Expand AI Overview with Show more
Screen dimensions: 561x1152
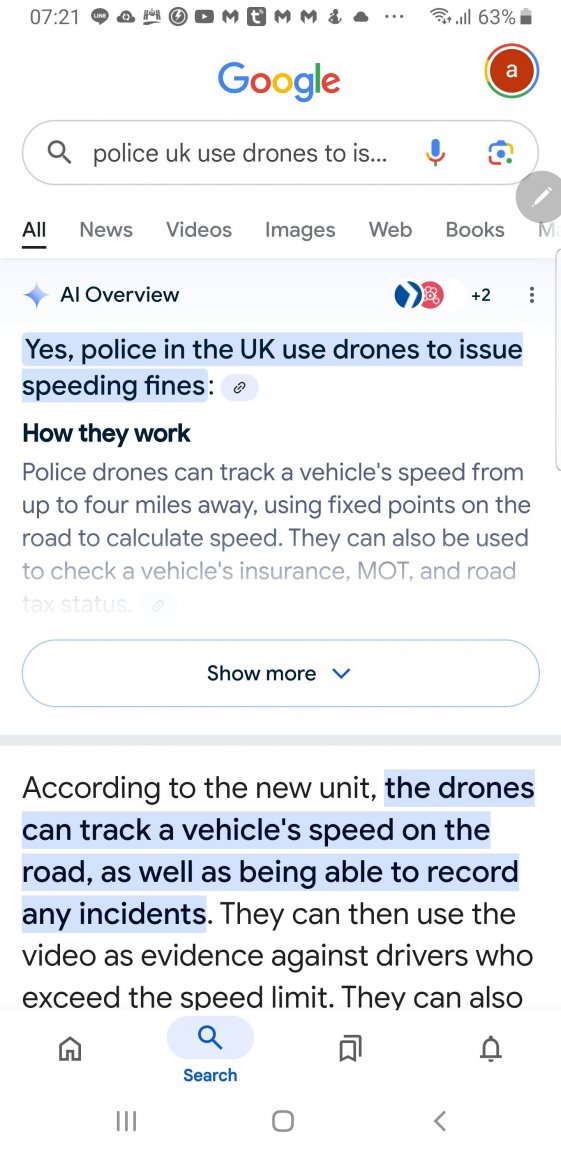[x=280, y=673]
